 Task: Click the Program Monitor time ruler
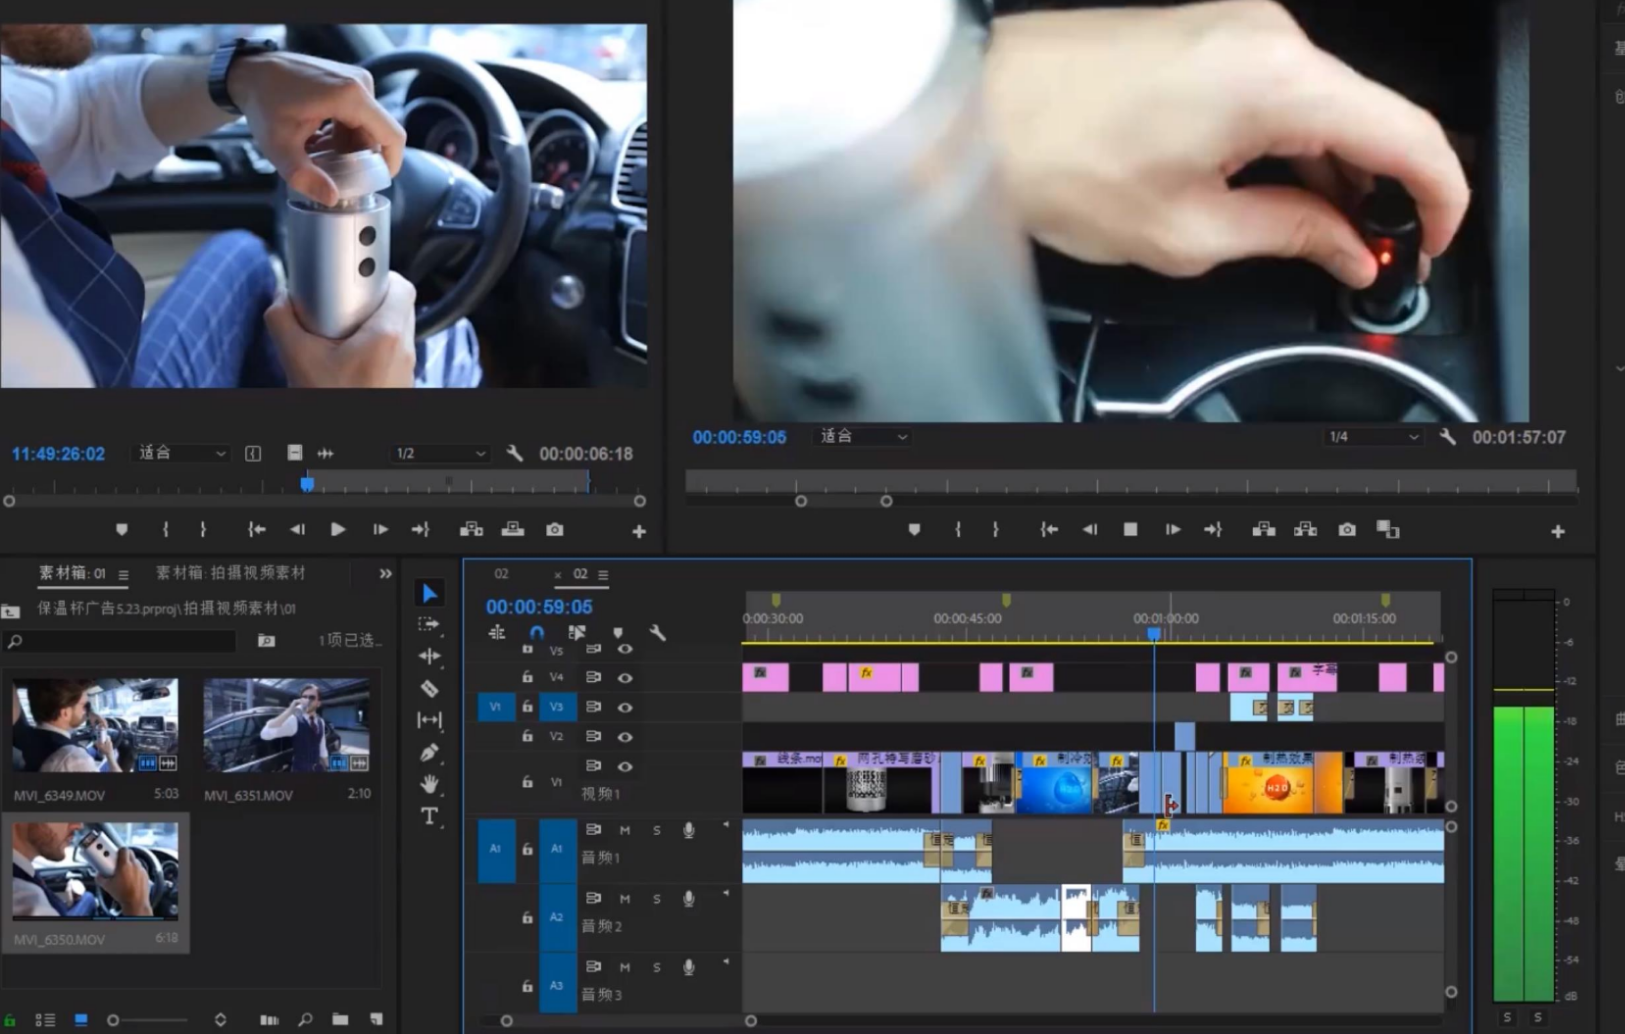[1131, 483]
